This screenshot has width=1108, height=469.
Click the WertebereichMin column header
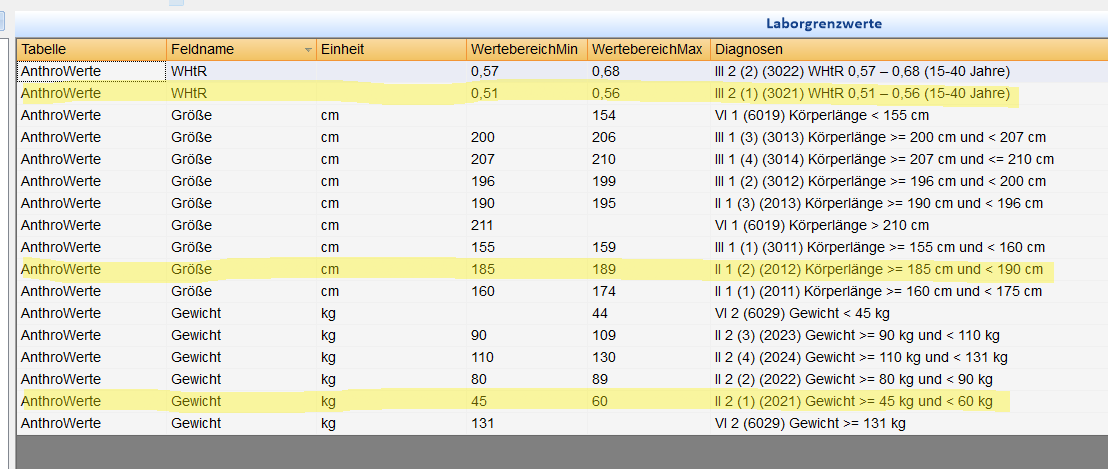point(526,49)
